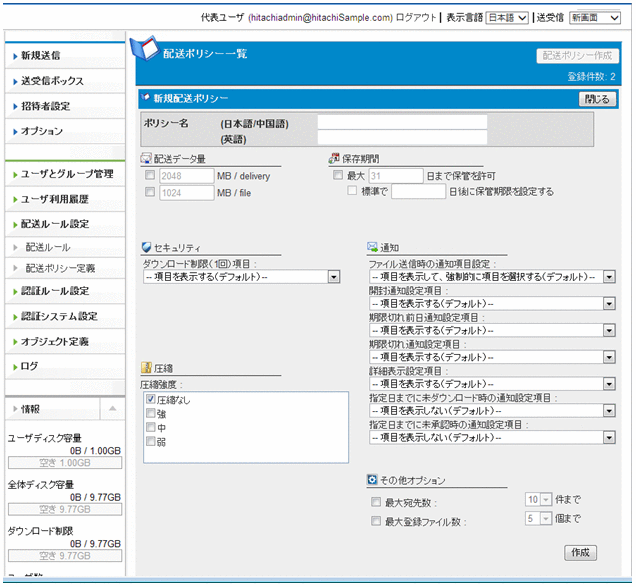
Task: Check the 最大 日まで保管を許可 checkbox
Action: click(x=338, y=175)
